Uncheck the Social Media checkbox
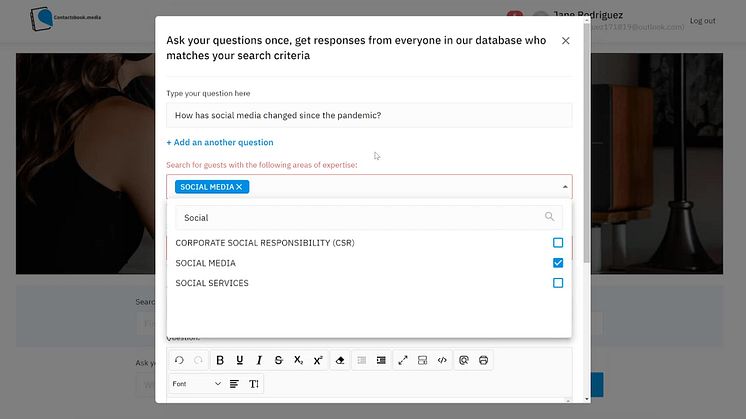Image resolution: width=746 pixels, height=419 pixels. (558, 263)
